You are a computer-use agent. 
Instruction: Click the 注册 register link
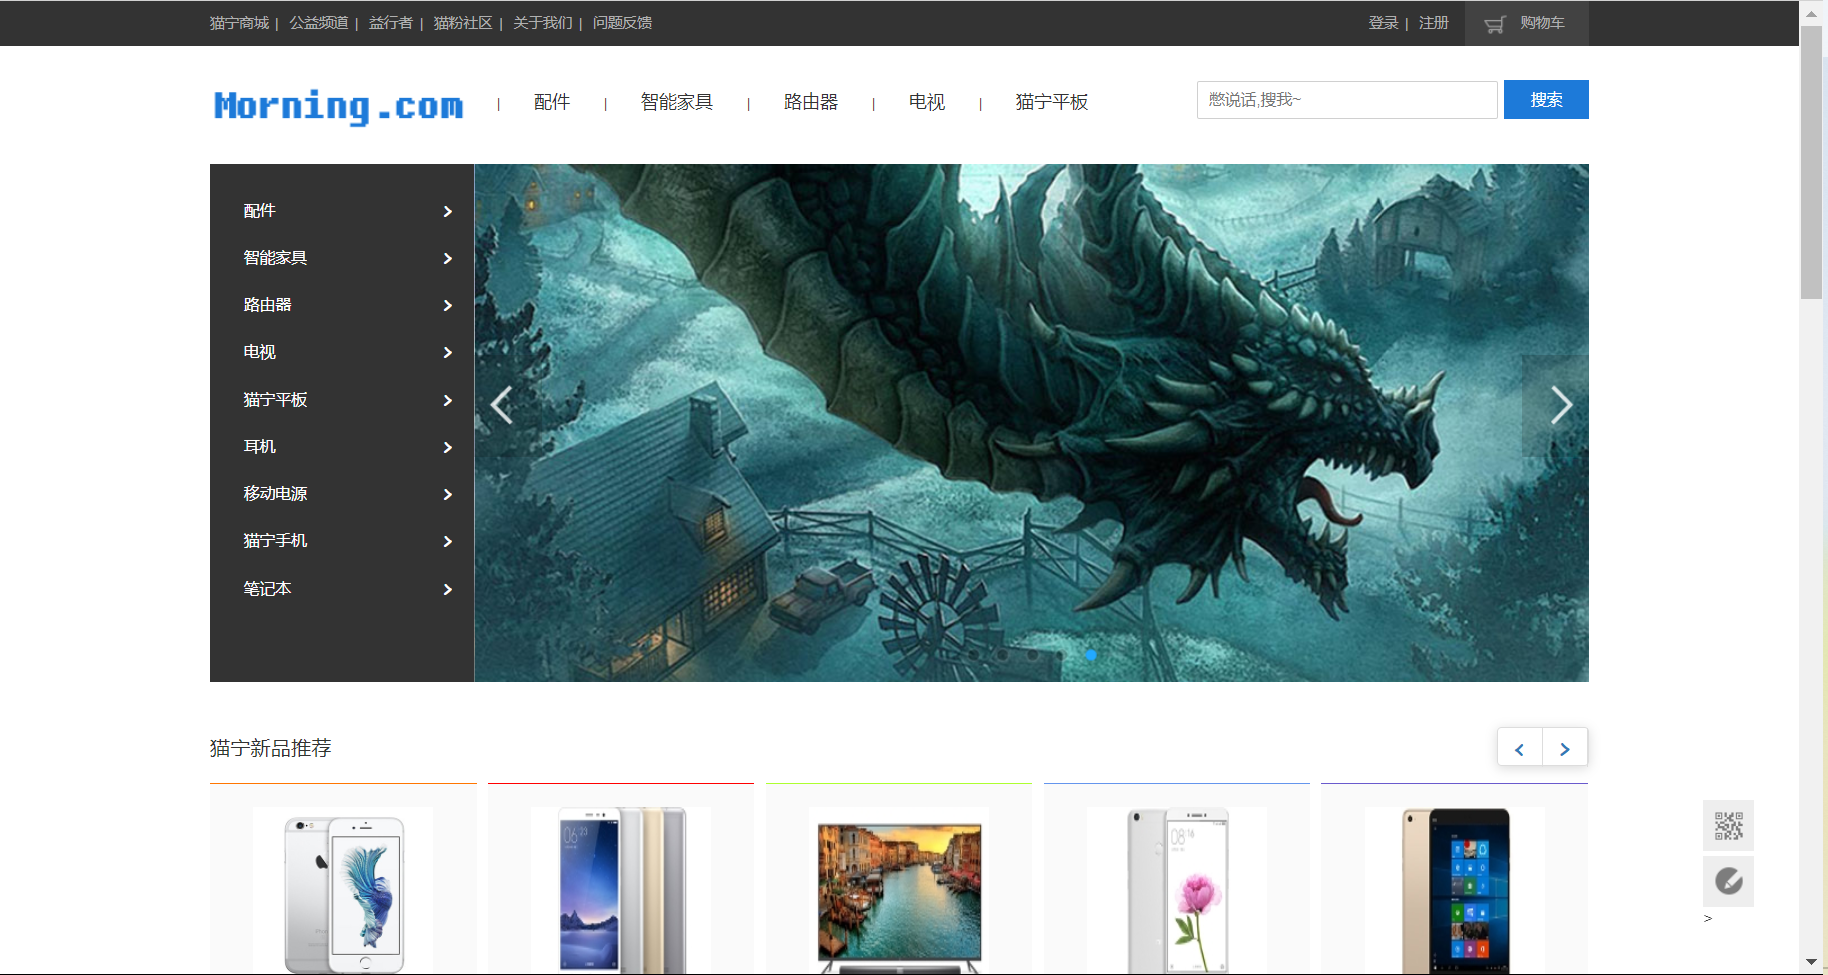1434,23
